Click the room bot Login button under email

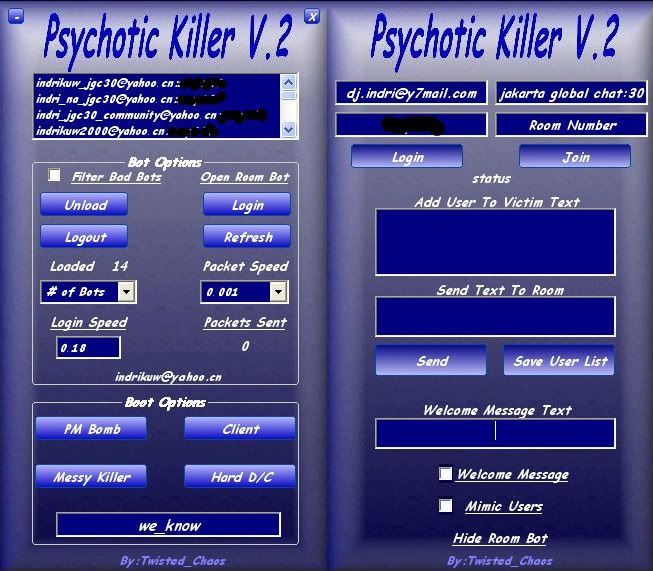(x=407, y=157)
